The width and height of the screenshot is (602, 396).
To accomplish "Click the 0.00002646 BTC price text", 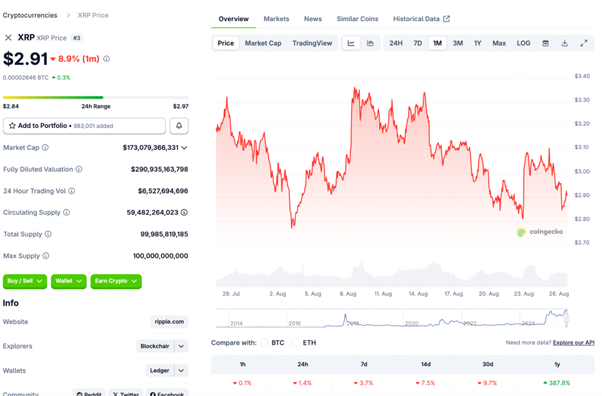I will 26,78.
